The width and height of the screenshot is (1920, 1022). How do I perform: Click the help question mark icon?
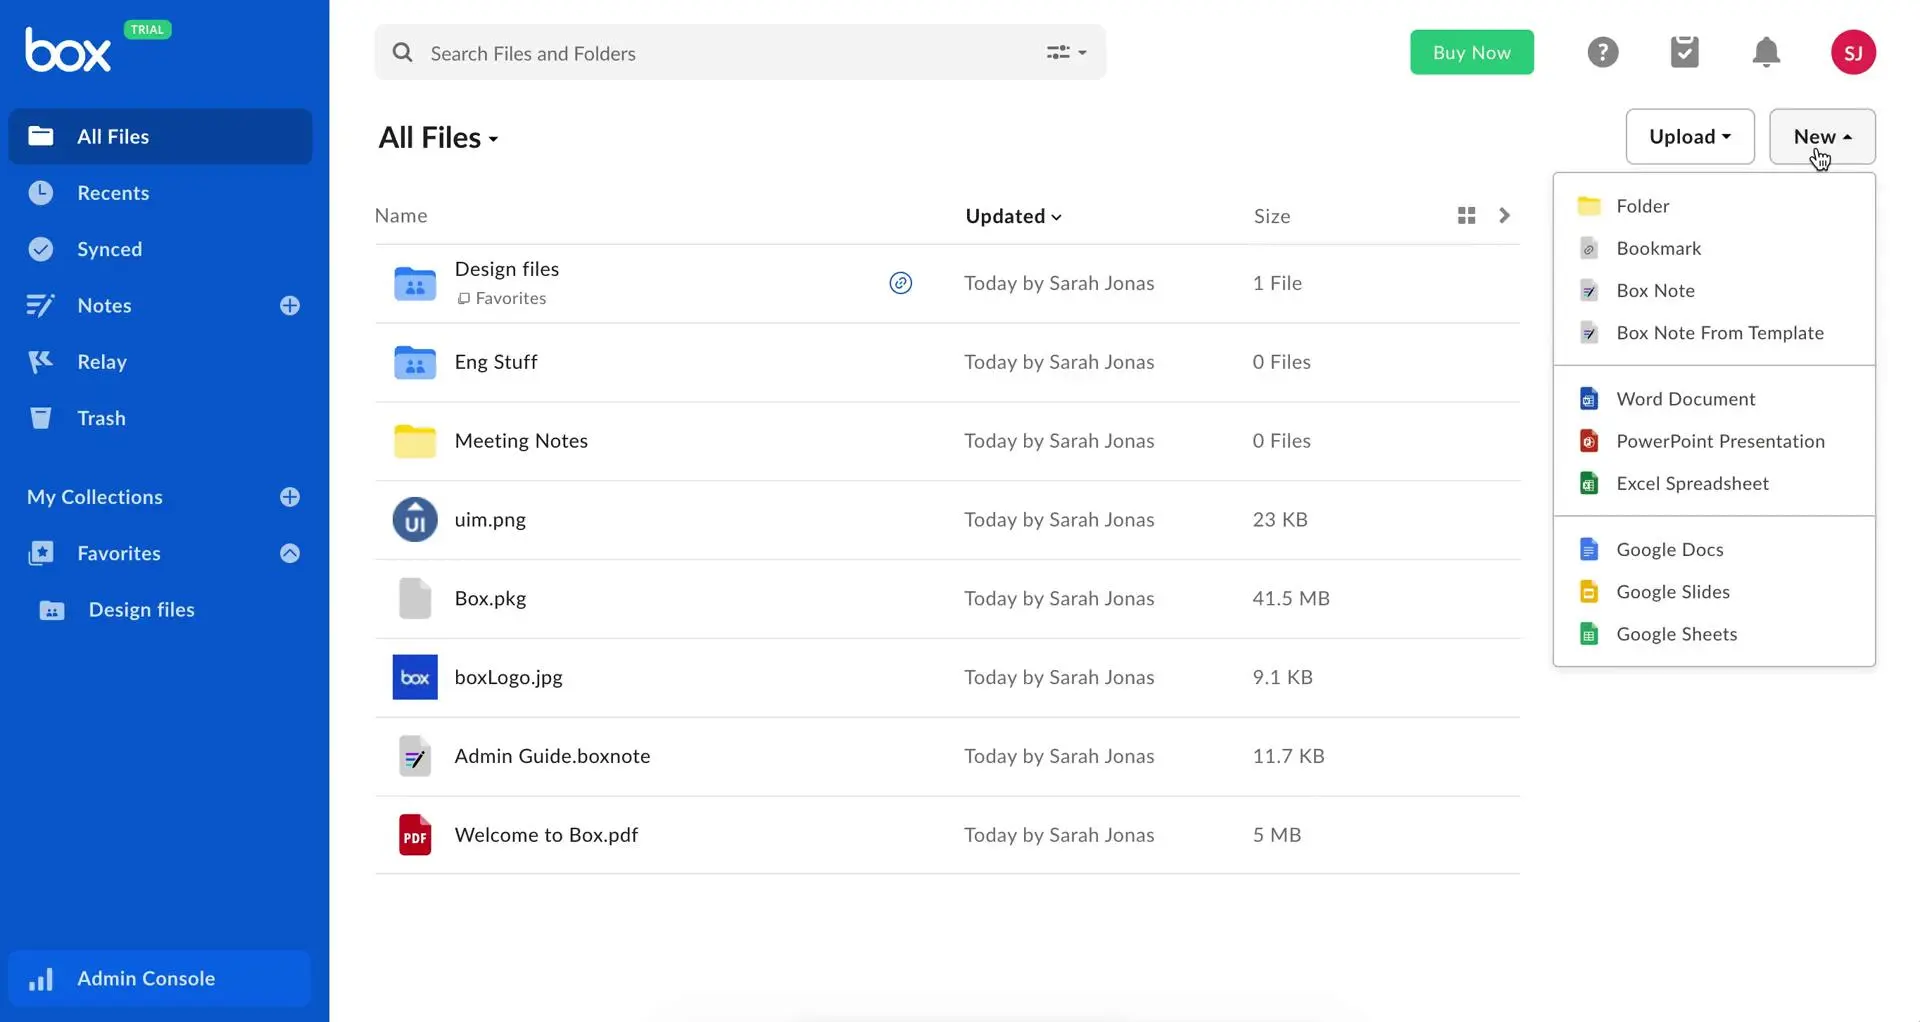point(1602,52)
